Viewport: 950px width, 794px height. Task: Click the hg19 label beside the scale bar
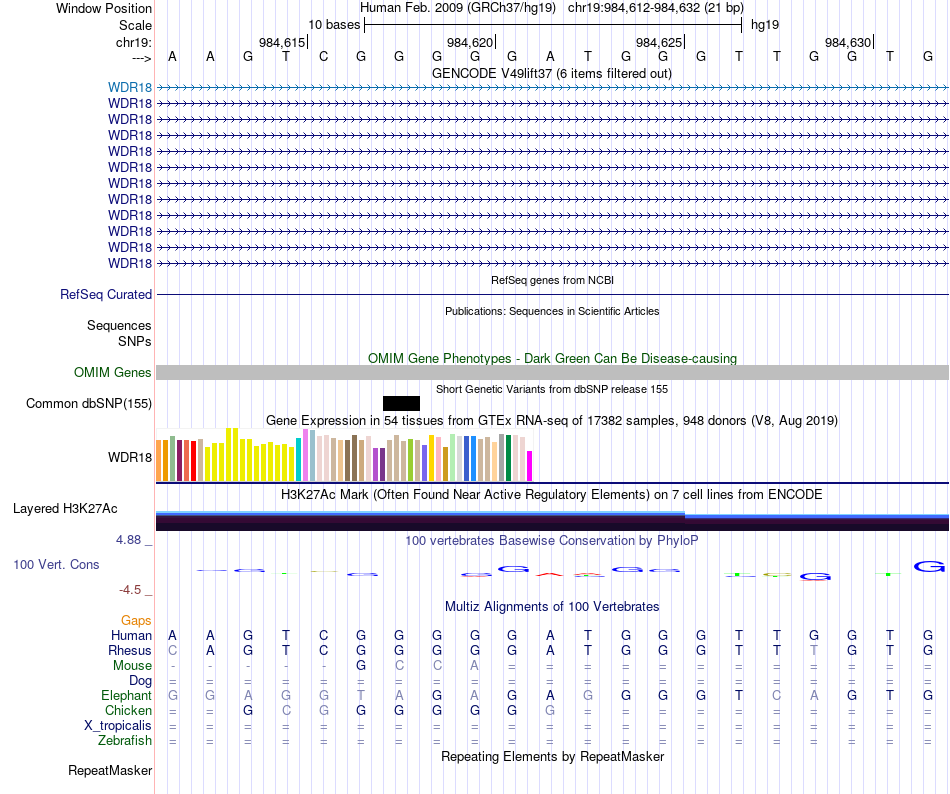[x=765, y=25]
